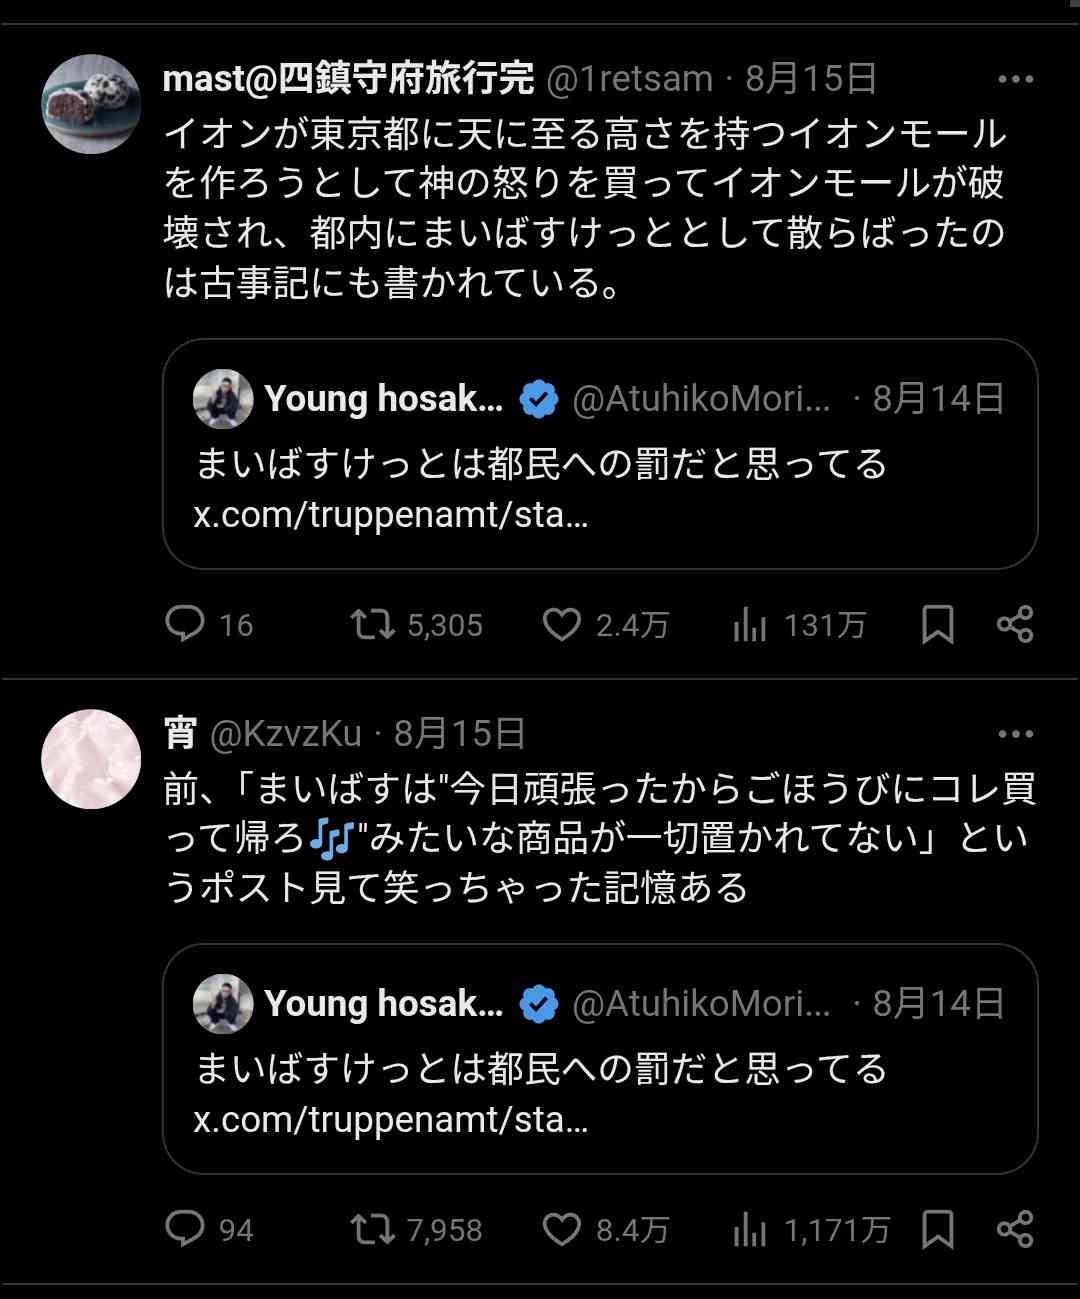Open mast's profile picture avatar
The height and width of the screenshot is (1299, 1080).
[91, 104]
